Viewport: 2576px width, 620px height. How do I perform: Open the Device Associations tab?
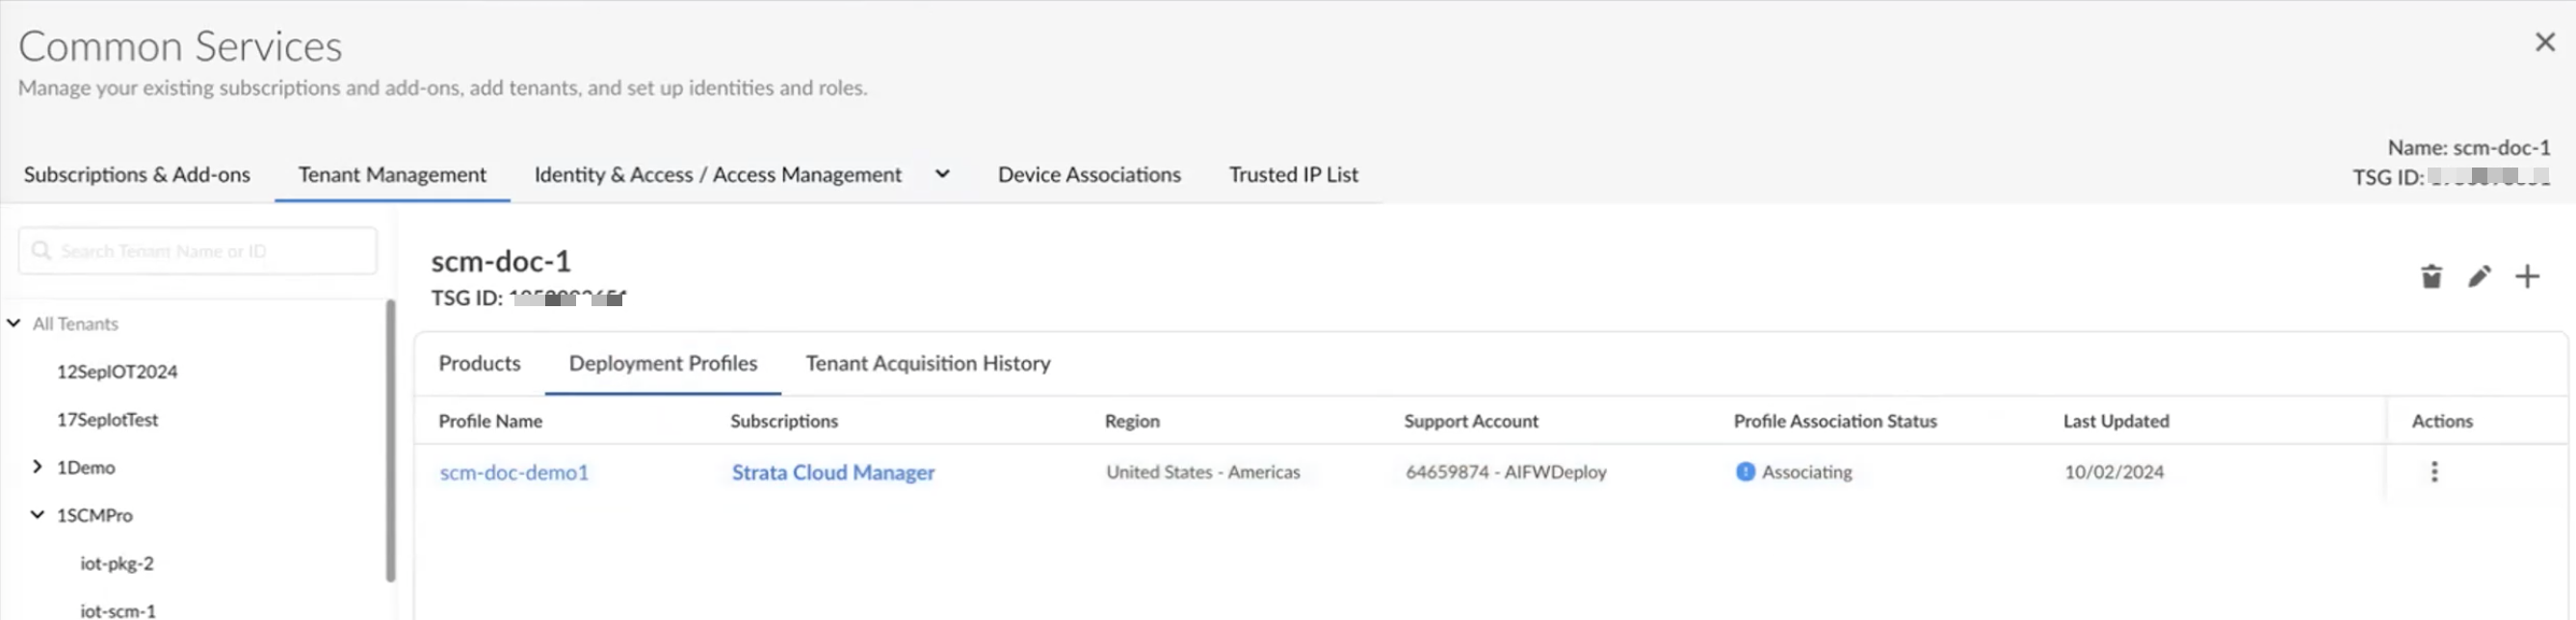1089,175
